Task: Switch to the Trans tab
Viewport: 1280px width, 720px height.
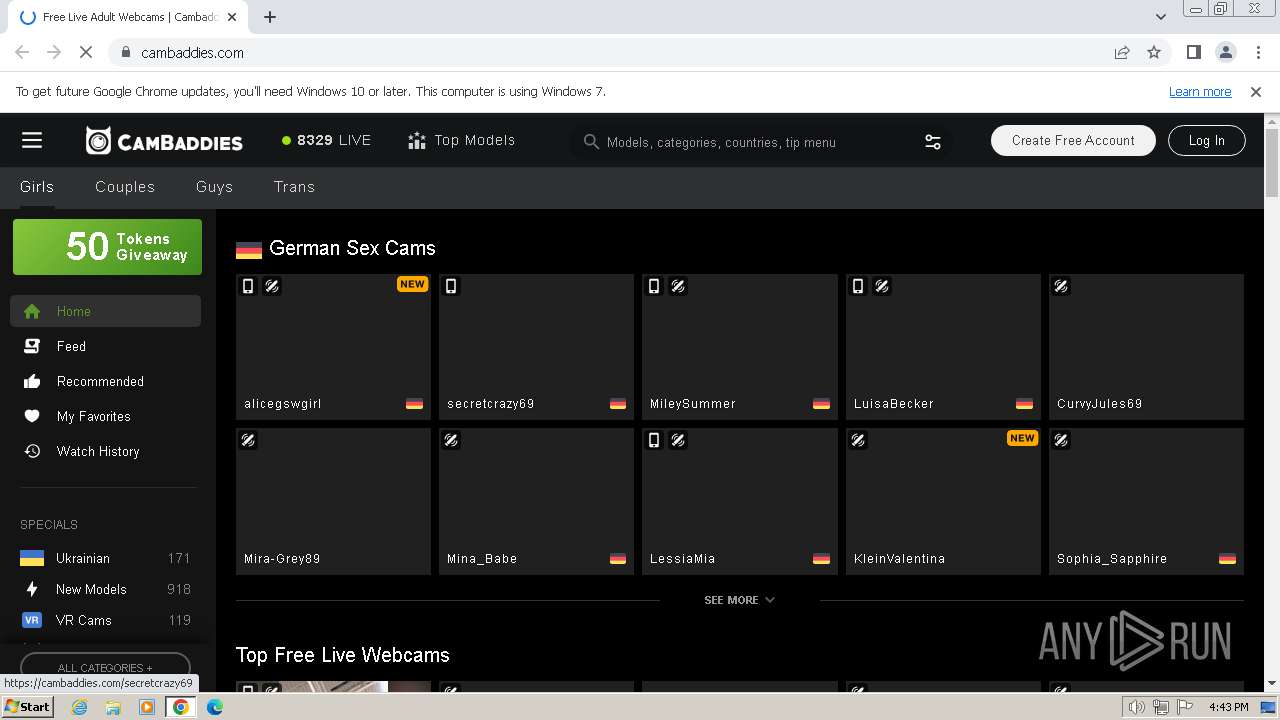Action: (294, 187)
